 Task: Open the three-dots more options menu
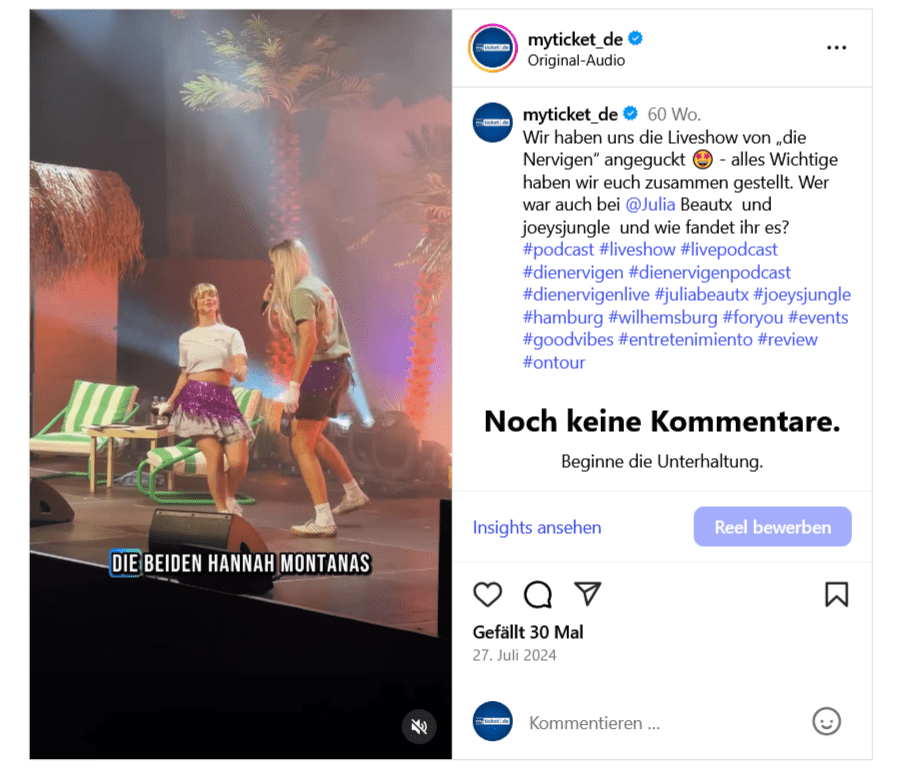[836, 48]
